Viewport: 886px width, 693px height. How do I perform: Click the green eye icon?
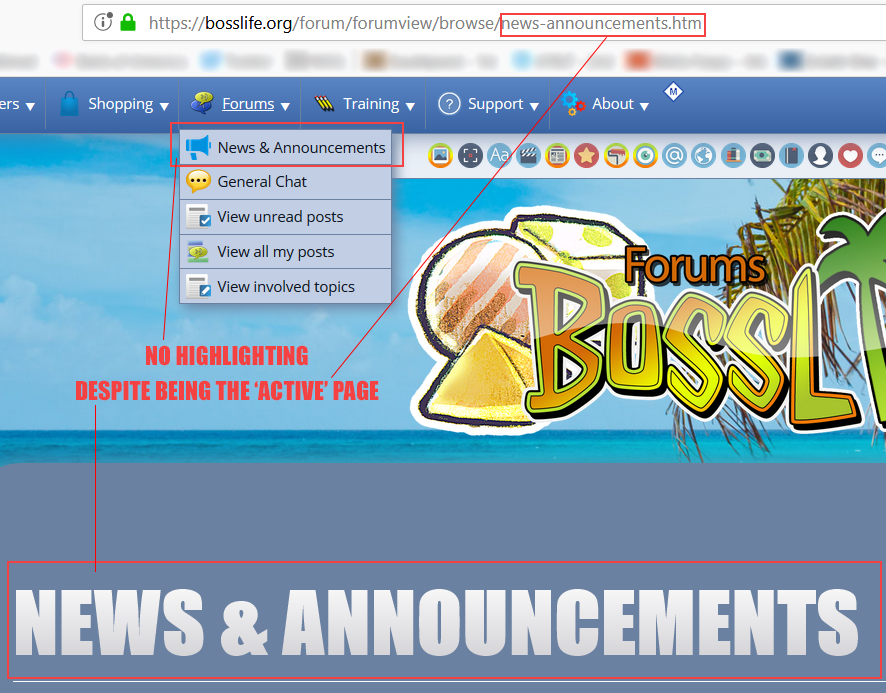point(645,156)
